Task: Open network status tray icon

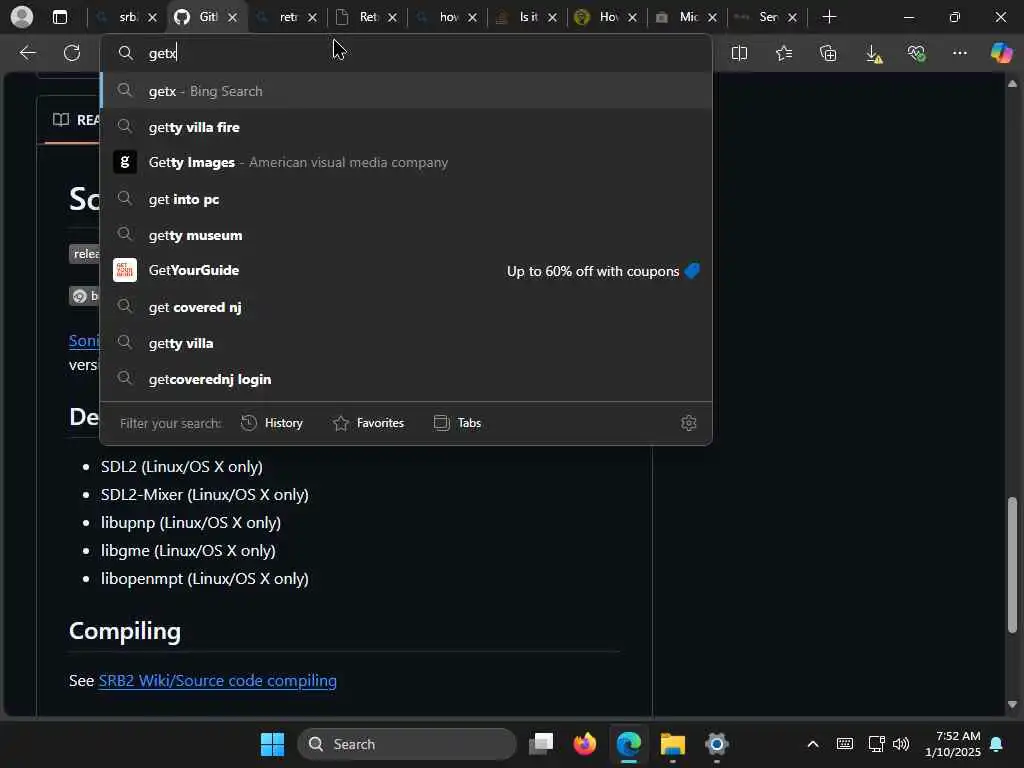Action: [x=876, y=744]
